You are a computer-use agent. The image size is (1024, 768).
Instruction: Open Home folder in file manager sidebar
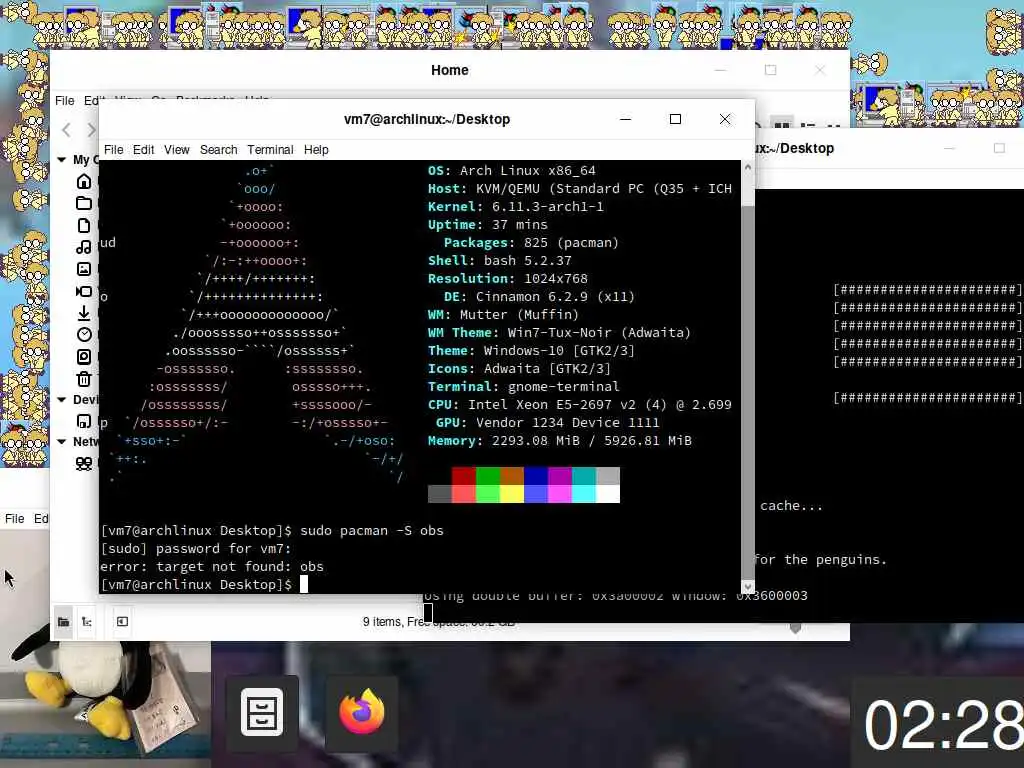[x=84, y=182]
